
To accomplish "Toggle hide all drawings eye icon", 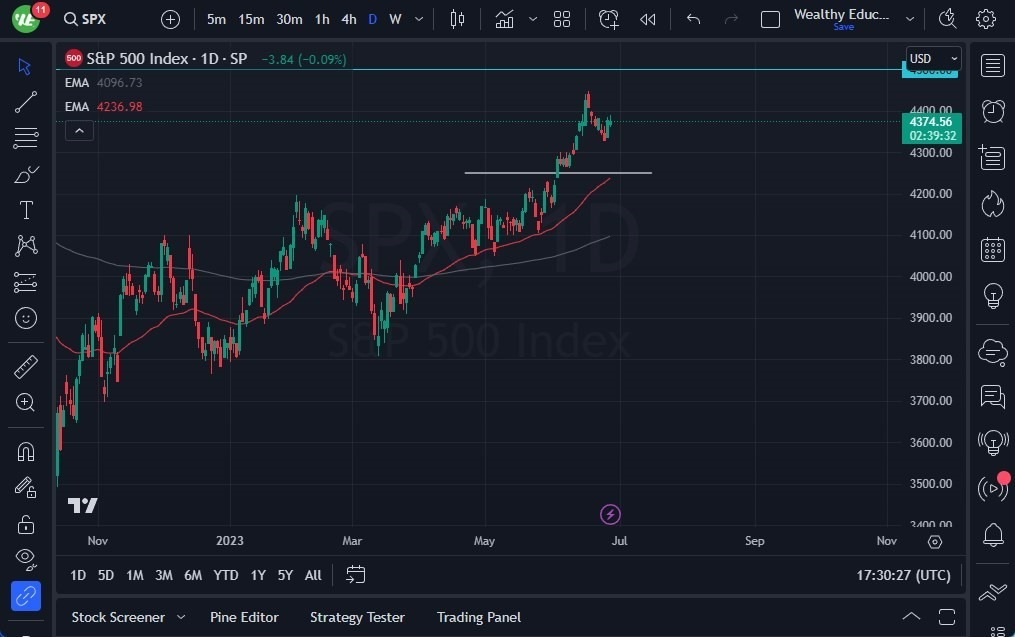I will click(26, 557).
